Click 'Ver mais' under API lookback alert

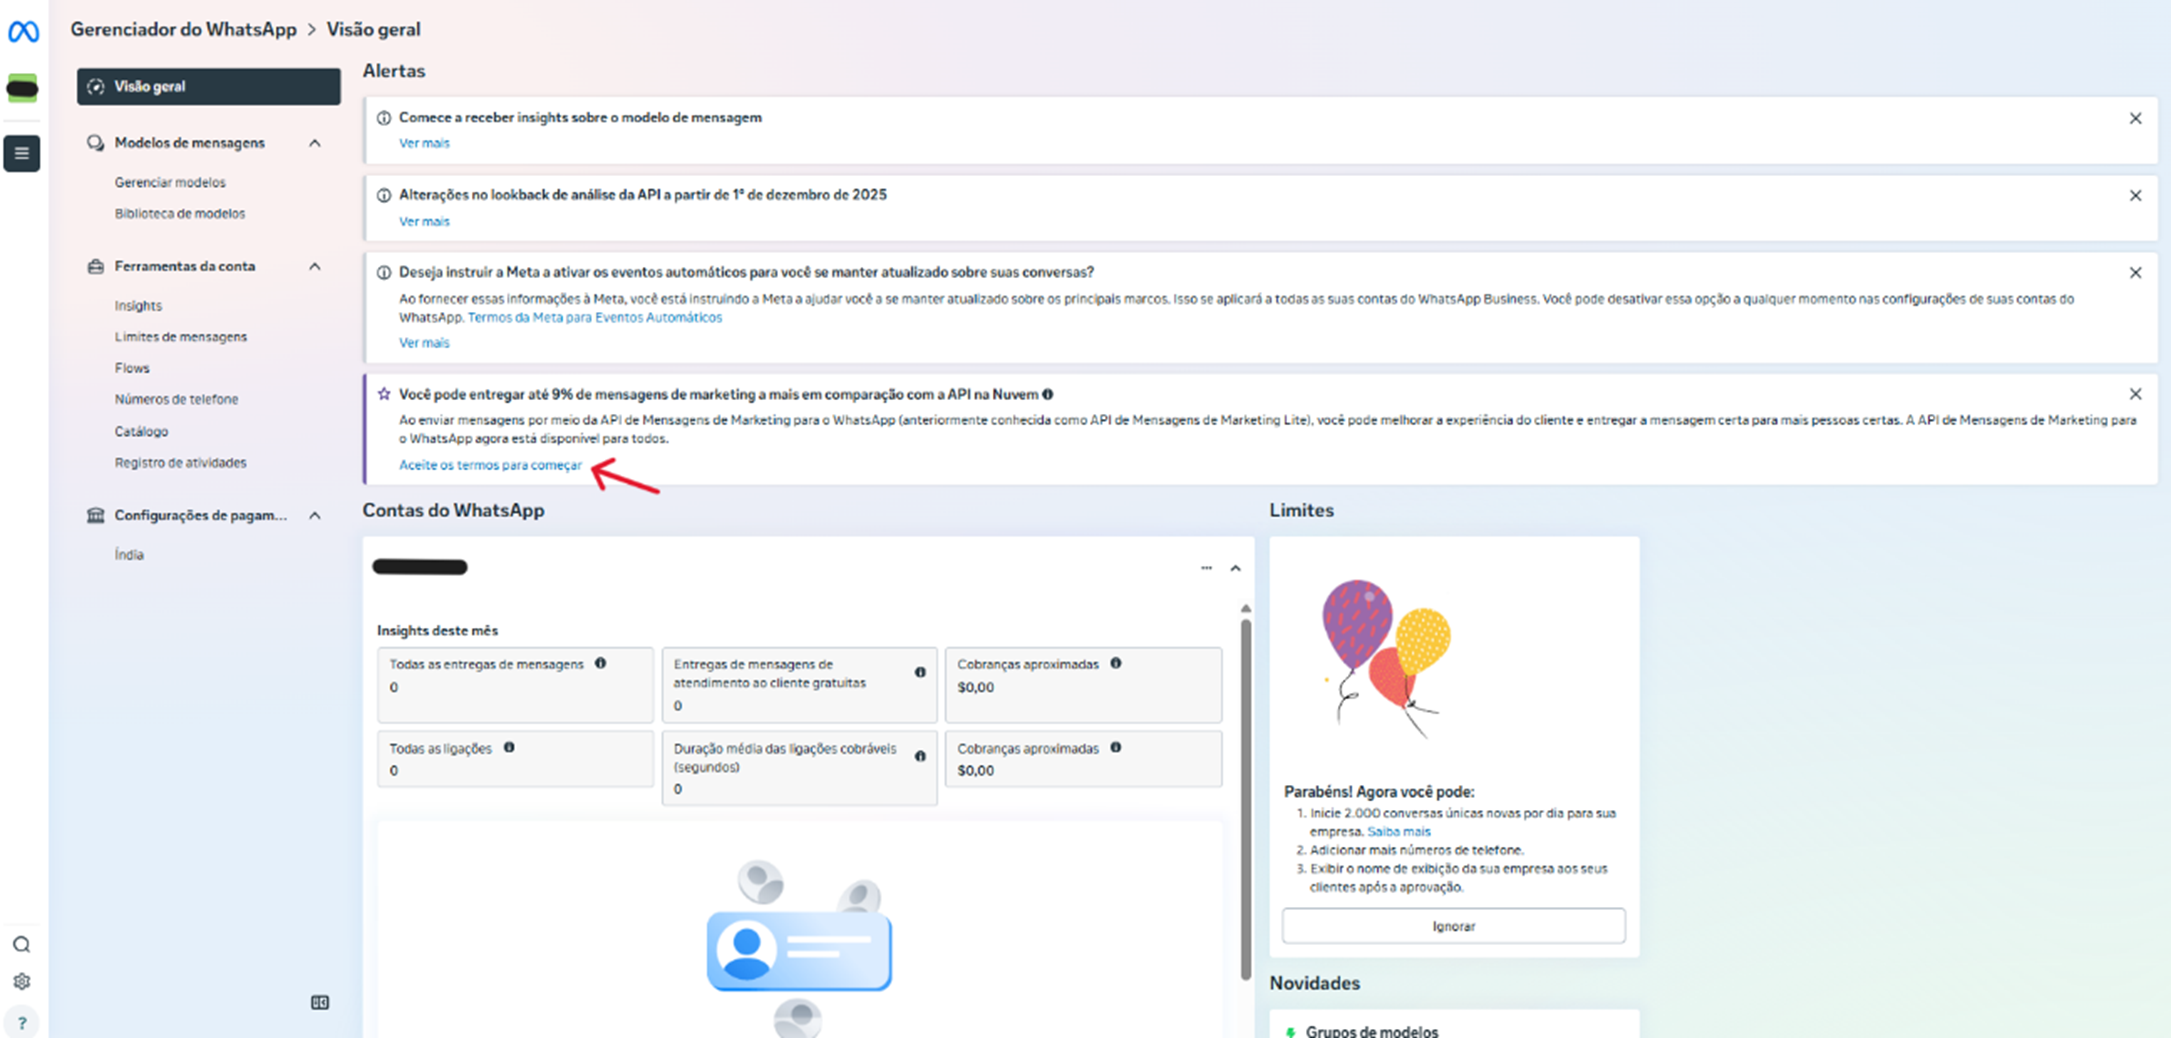[424, 221]
